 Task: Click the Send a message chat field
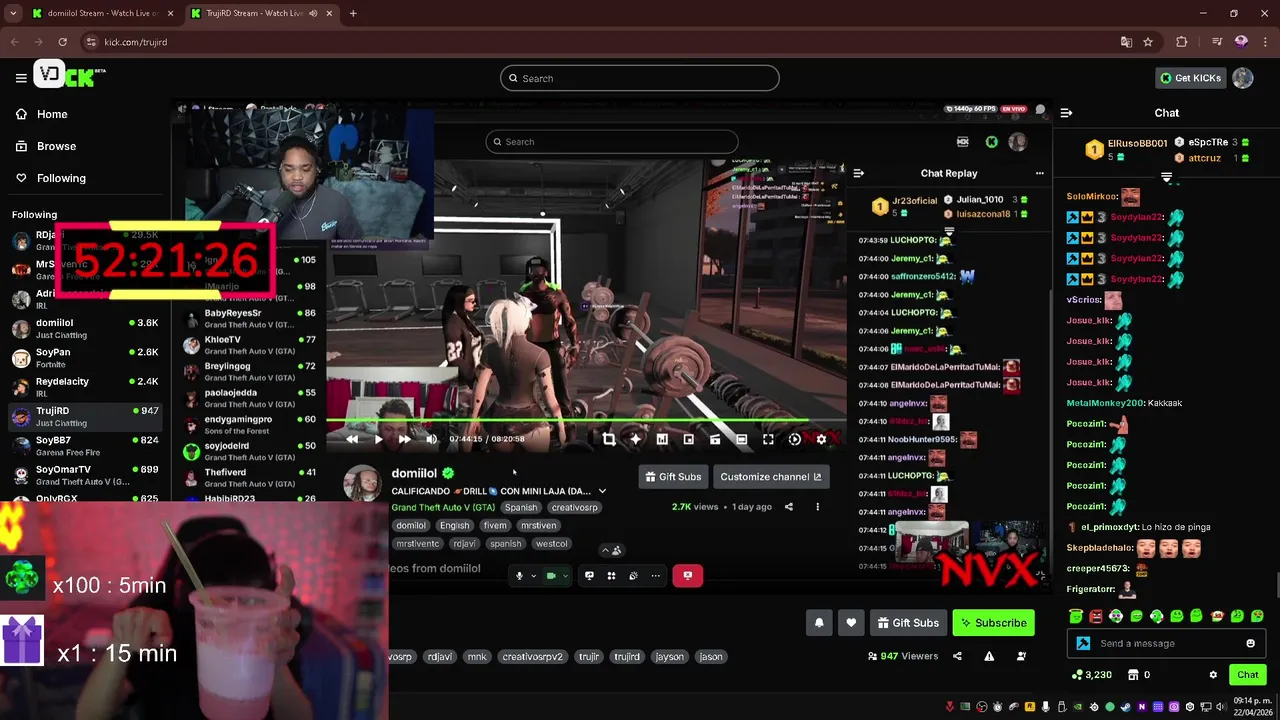coord(1166,643)
